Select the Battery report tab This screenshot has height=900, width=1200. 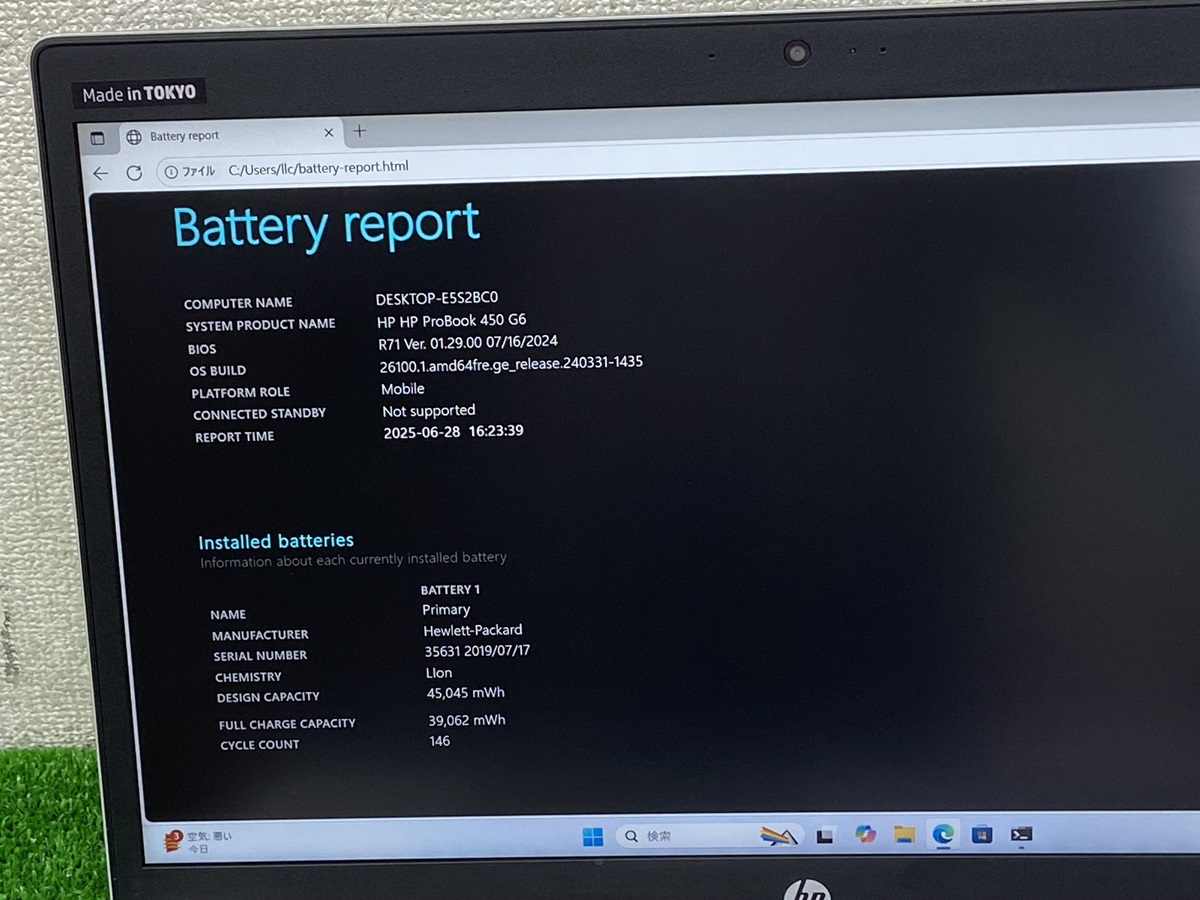pos(231,135)
